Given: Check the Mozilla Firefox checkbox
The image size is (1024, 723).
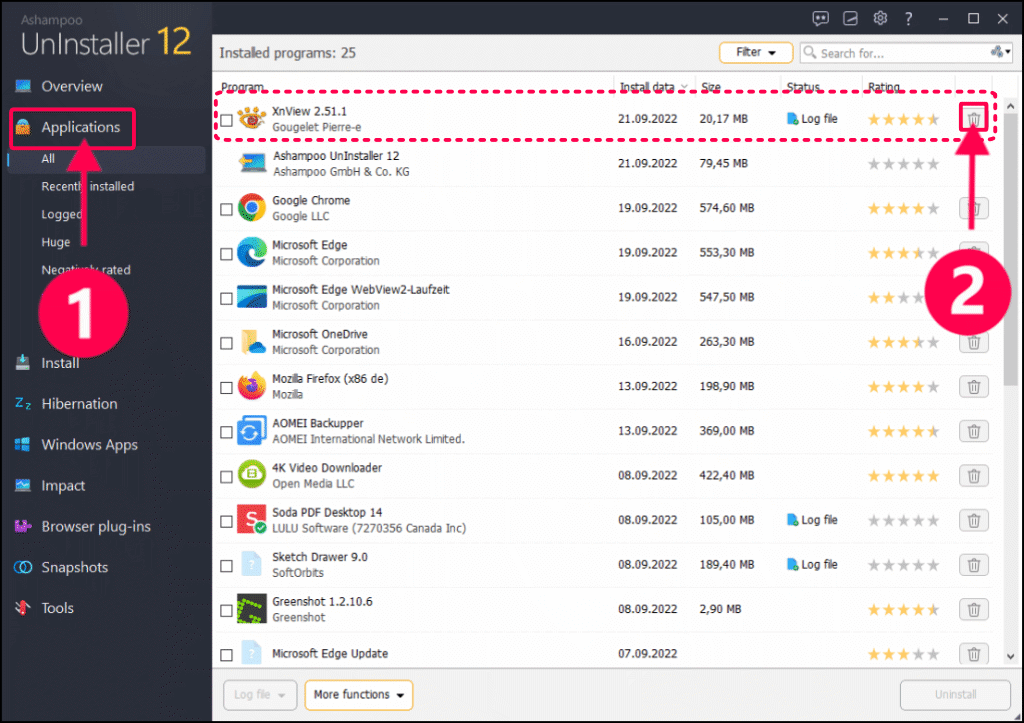Looking at the screenshot, I should pos(227,388).
